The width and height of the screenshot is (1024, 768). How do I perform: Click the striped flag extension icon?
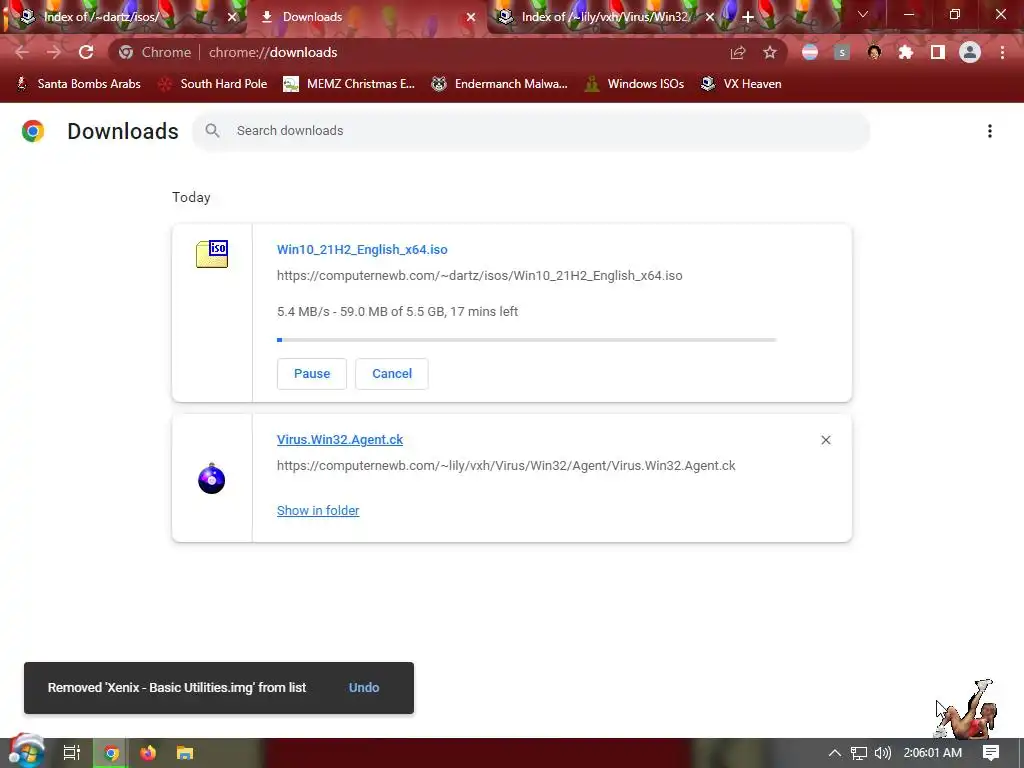[810, 52]
